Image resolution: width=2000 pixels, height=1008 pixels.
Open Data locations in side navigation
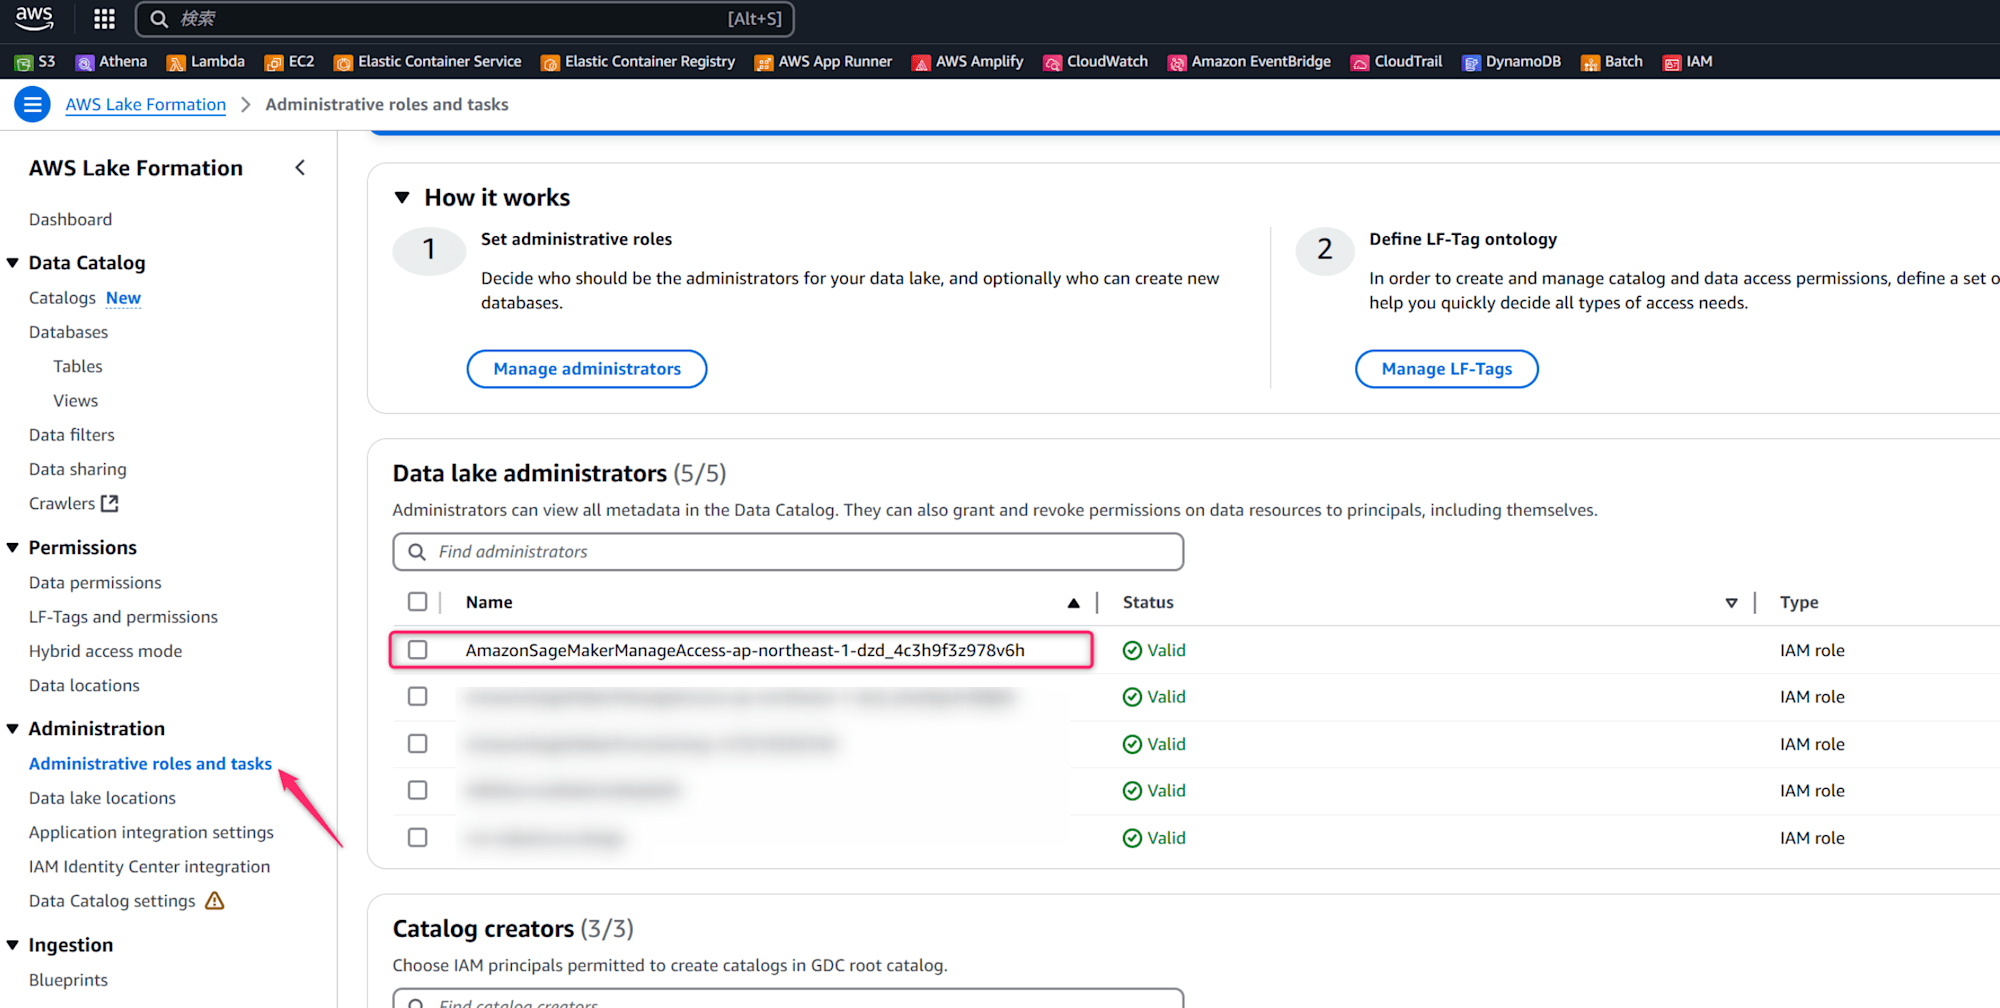84,686
